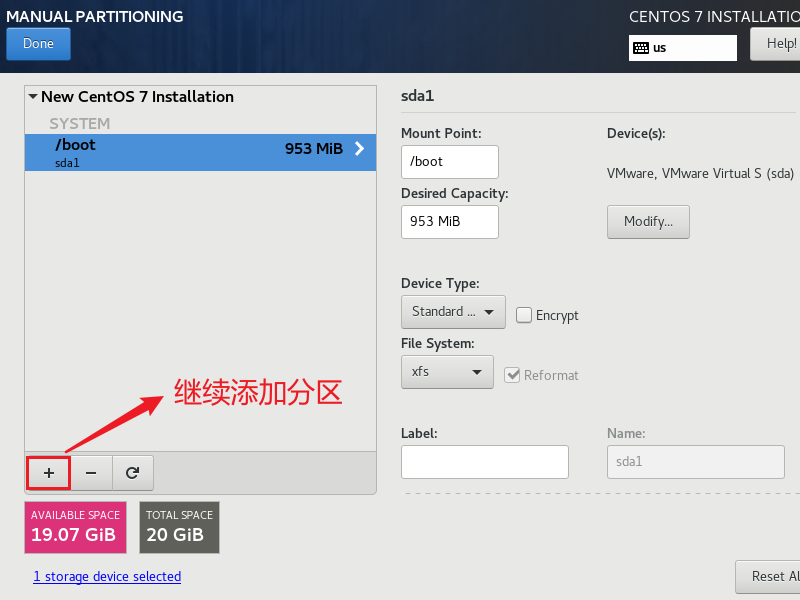Click the chevron arrow on /boot row
Viewport: 800px width, 600px height.
[359, 148]
